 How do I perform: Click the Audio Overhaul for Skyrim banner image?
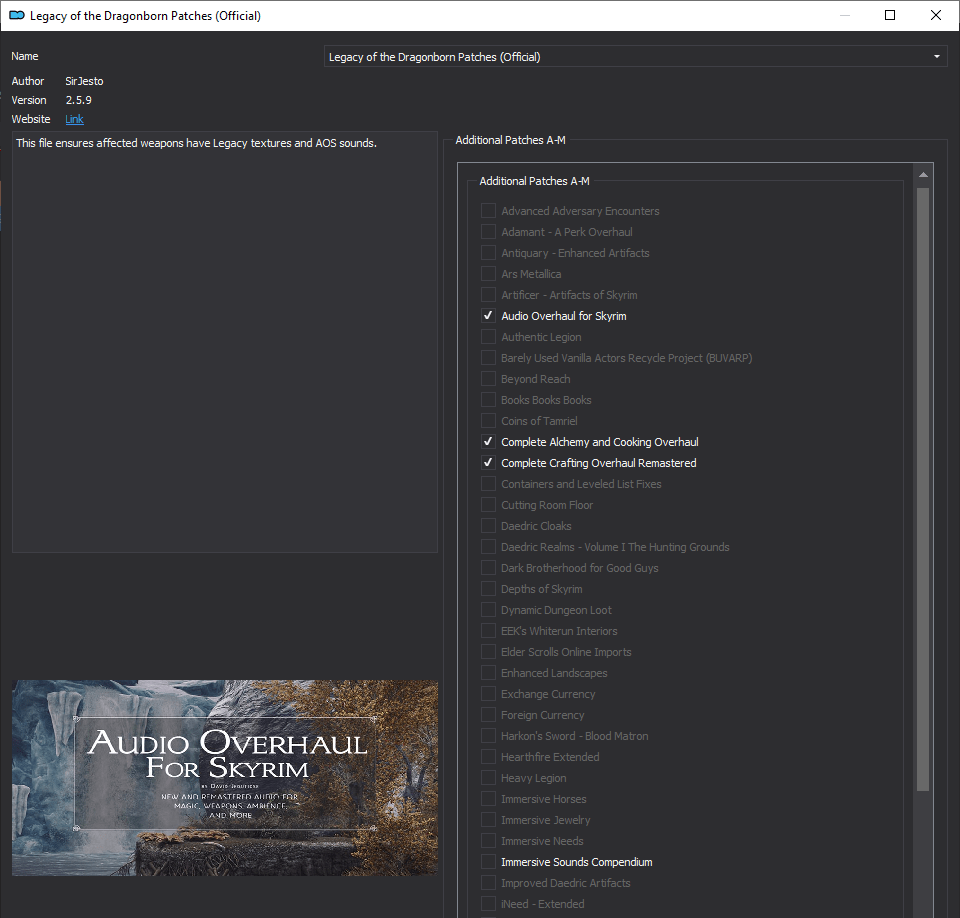(x=225, y=777)
